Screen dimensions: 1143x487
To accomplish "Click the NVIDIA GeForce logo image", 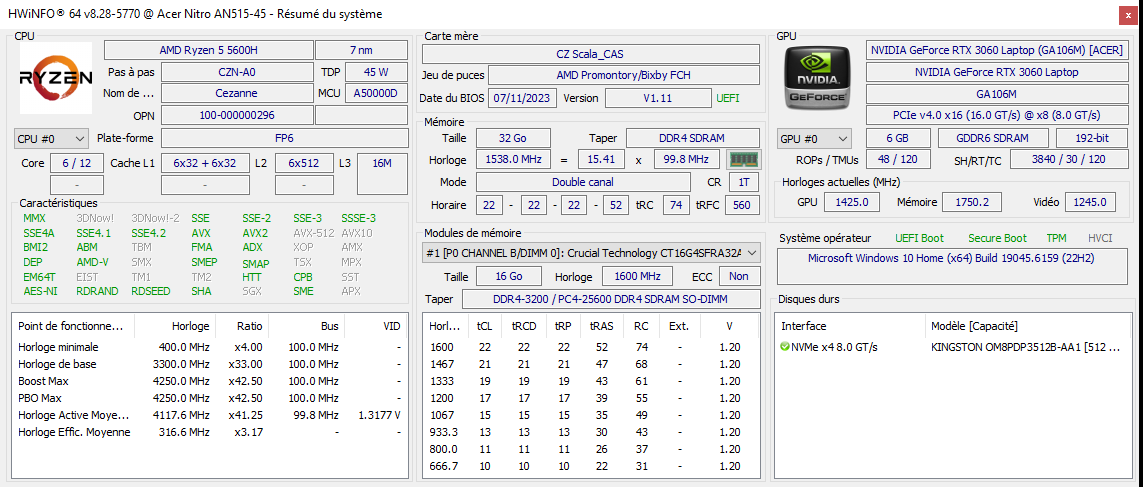I will point(816,77).
